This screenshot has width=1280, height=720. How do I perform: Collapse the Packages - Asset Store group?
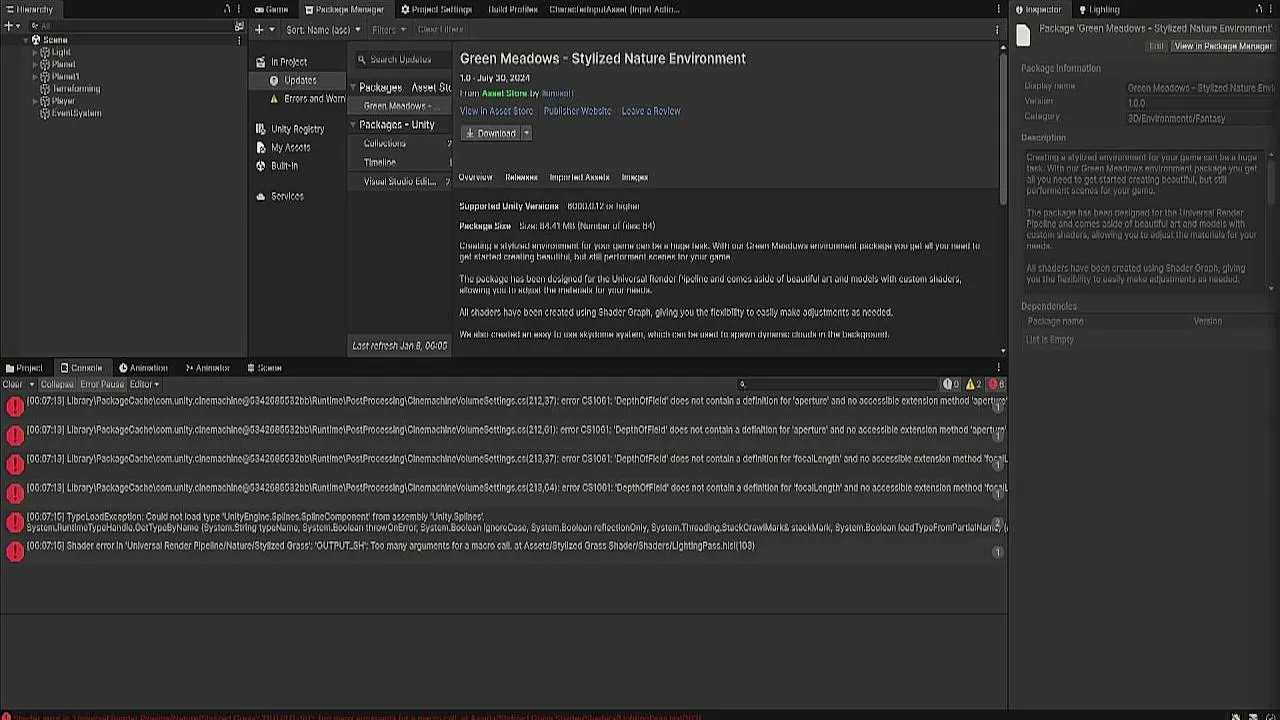353,87
